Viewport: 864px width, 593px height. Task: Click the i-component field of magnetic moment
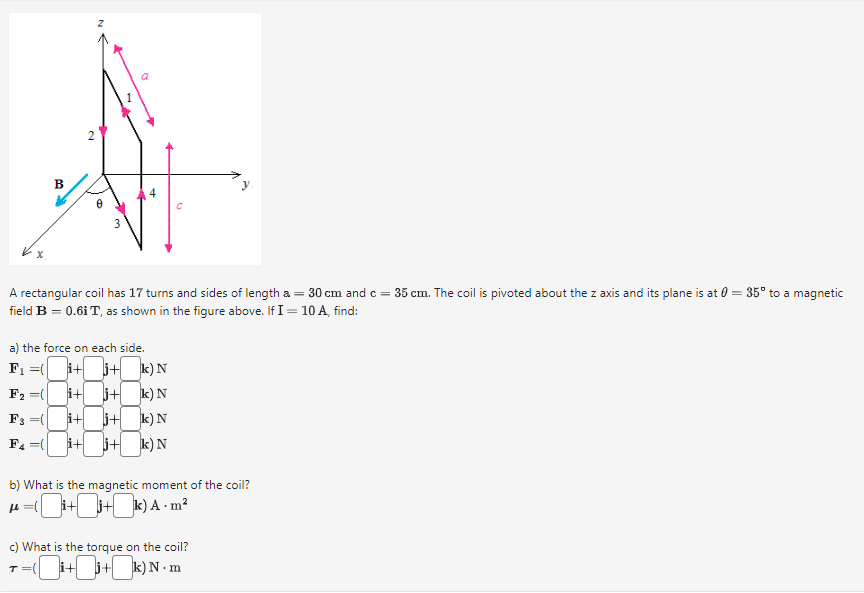[x=51, y=505]
